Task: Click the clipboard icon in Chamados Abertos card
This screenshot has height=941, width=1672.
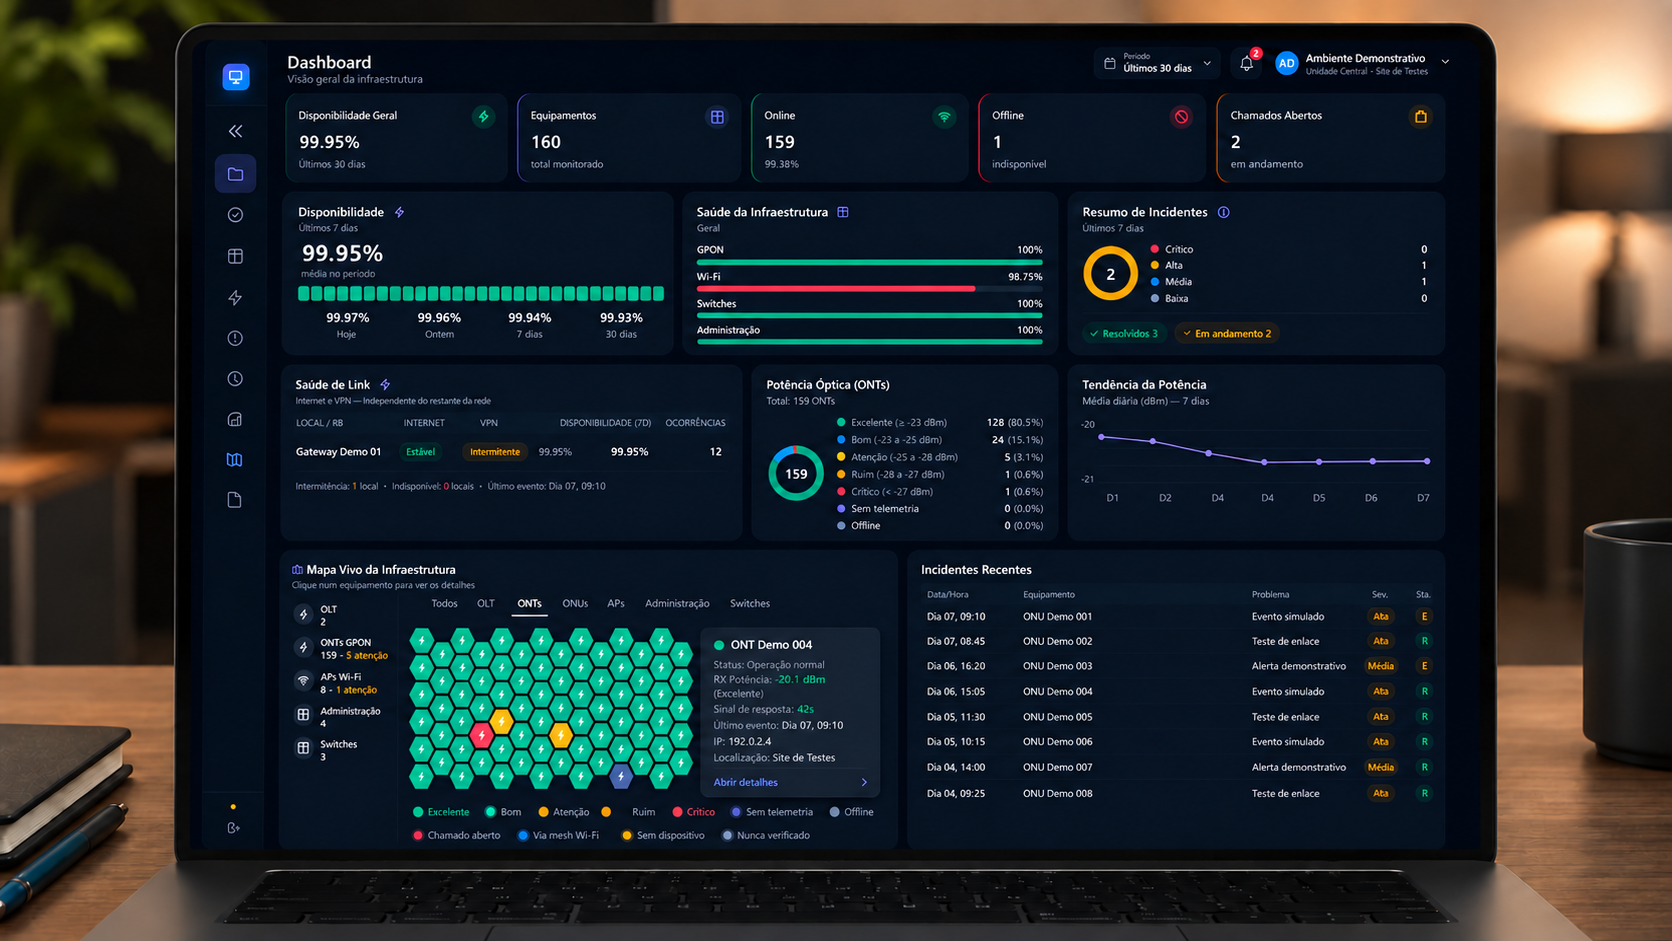Action: pyautogui.click(x=1420, y=117)
